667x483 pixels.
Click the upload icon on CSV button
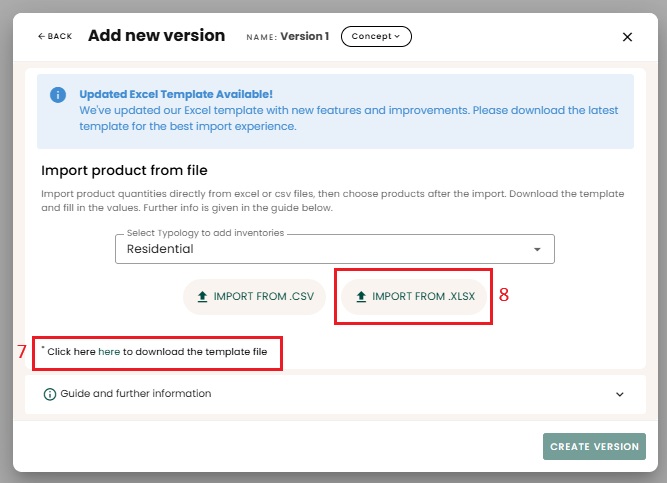click(x=202, y=297)
